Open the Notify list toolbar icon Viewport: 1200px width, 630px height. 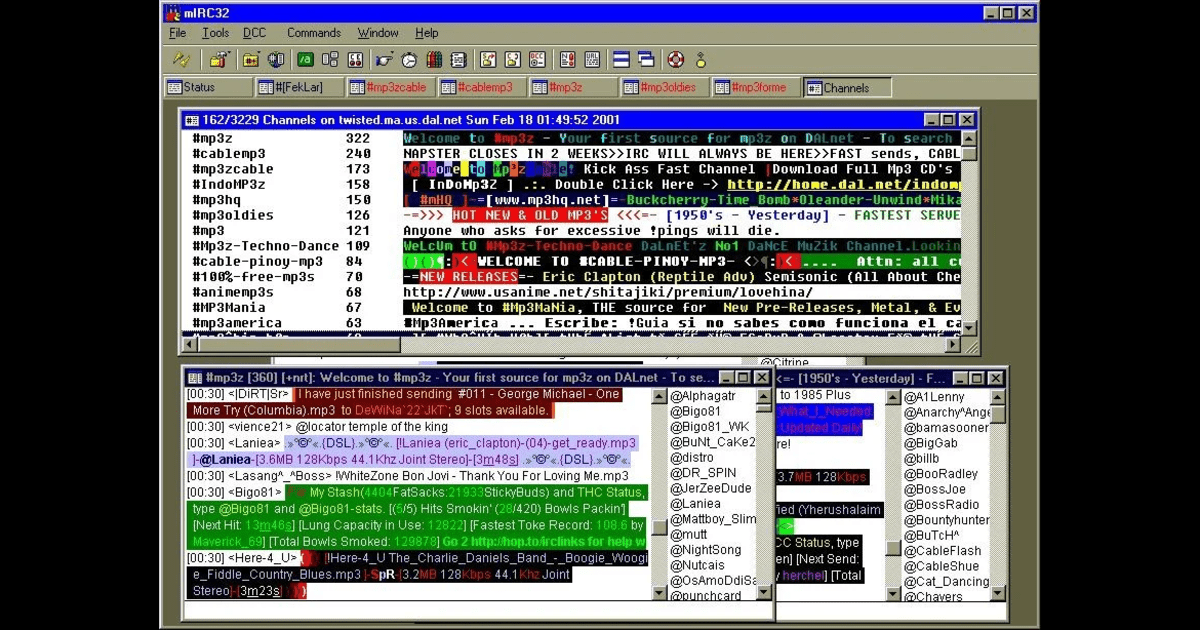pyautogui.click(x=567, y=60)
